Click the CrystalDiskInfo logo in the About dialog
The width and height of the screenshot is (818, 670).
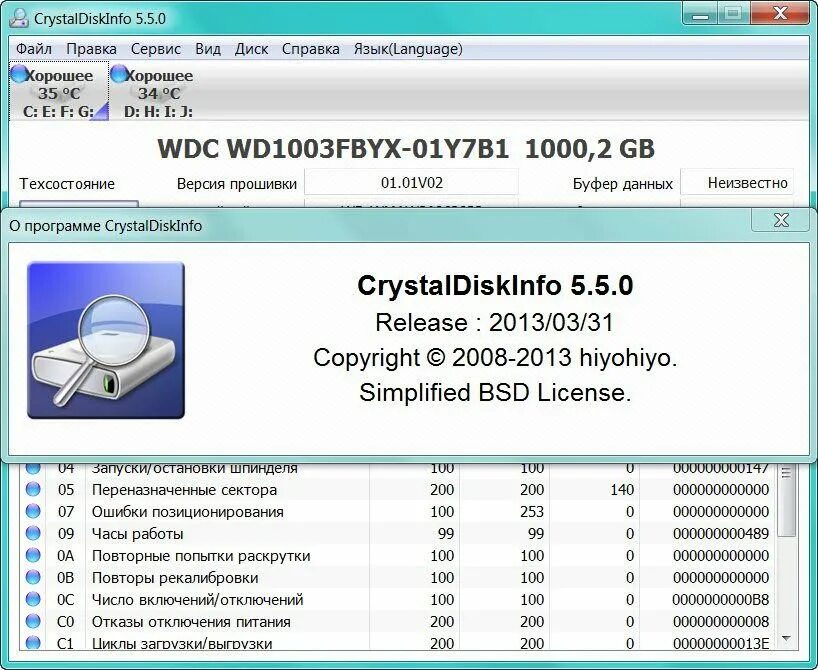click(106, 340)
